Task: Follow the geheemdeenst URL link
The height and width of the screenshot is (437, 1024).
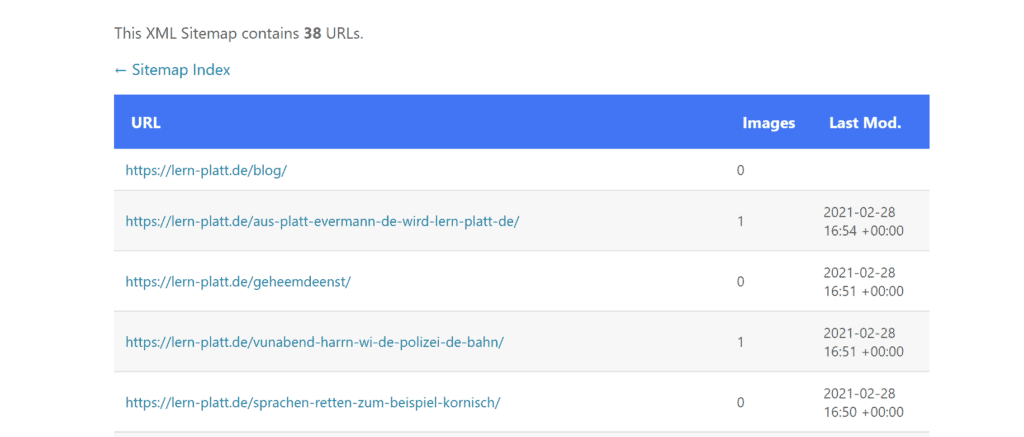Action: (238, 282)
